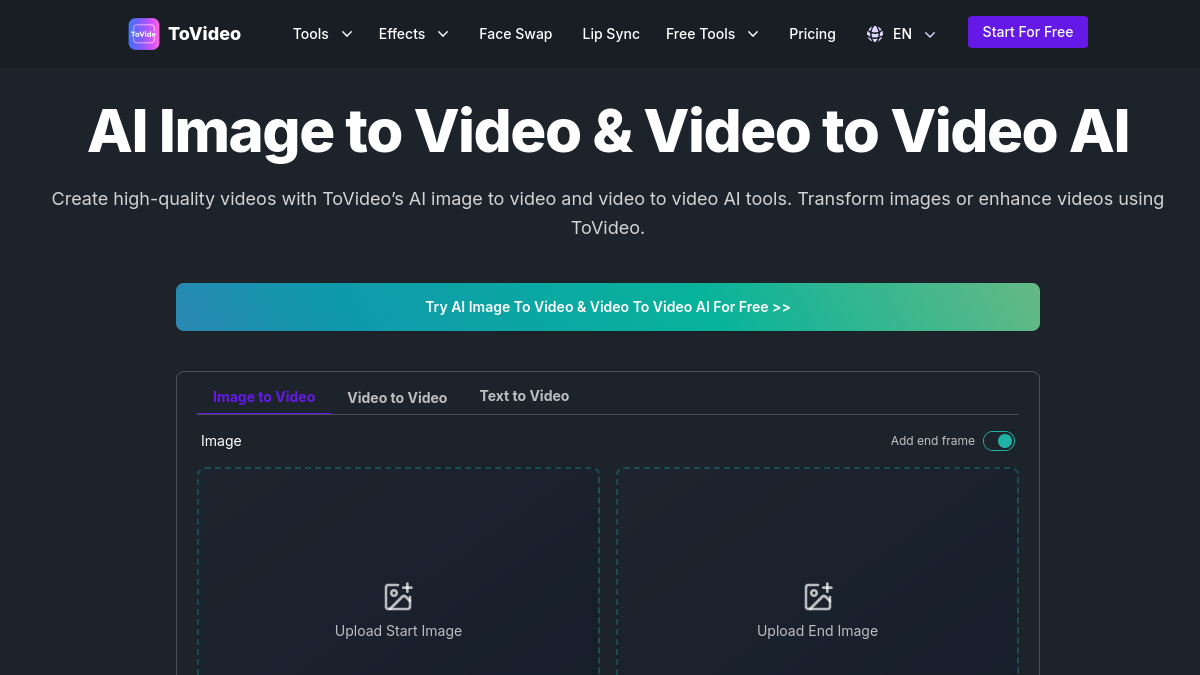Screen dimensions: 1200x675
Task: Expand the Free Tools dropdown chevron
Action: (753, 34)
